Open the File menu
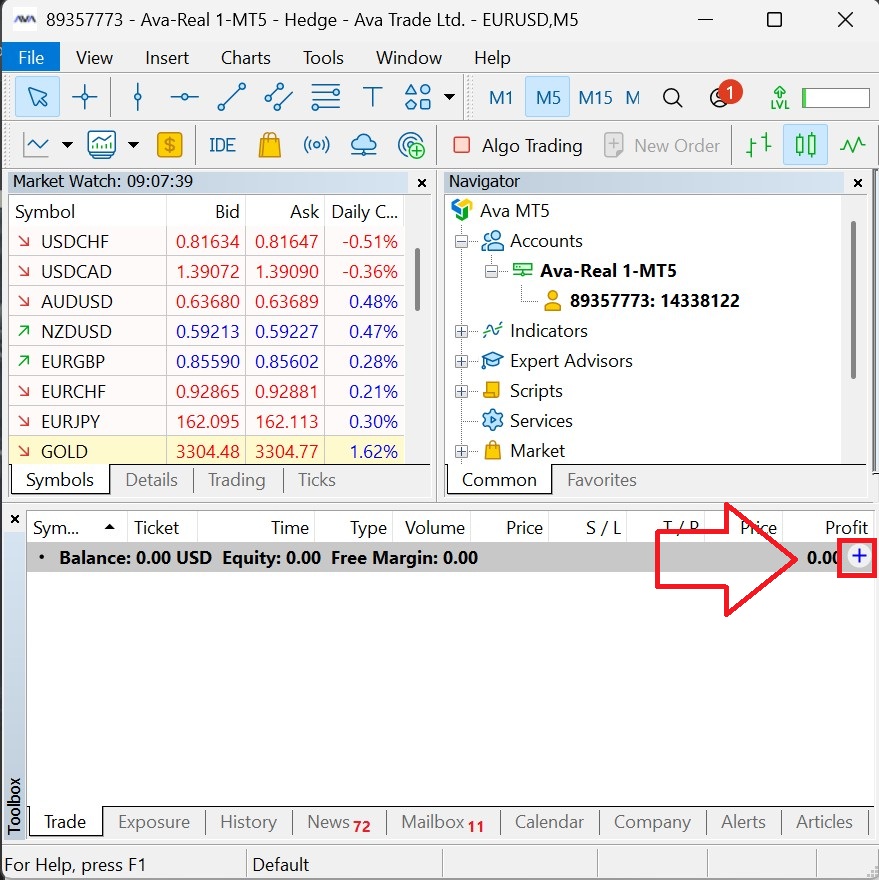This screenshot has height=880, width=879. tap(31, 57)
